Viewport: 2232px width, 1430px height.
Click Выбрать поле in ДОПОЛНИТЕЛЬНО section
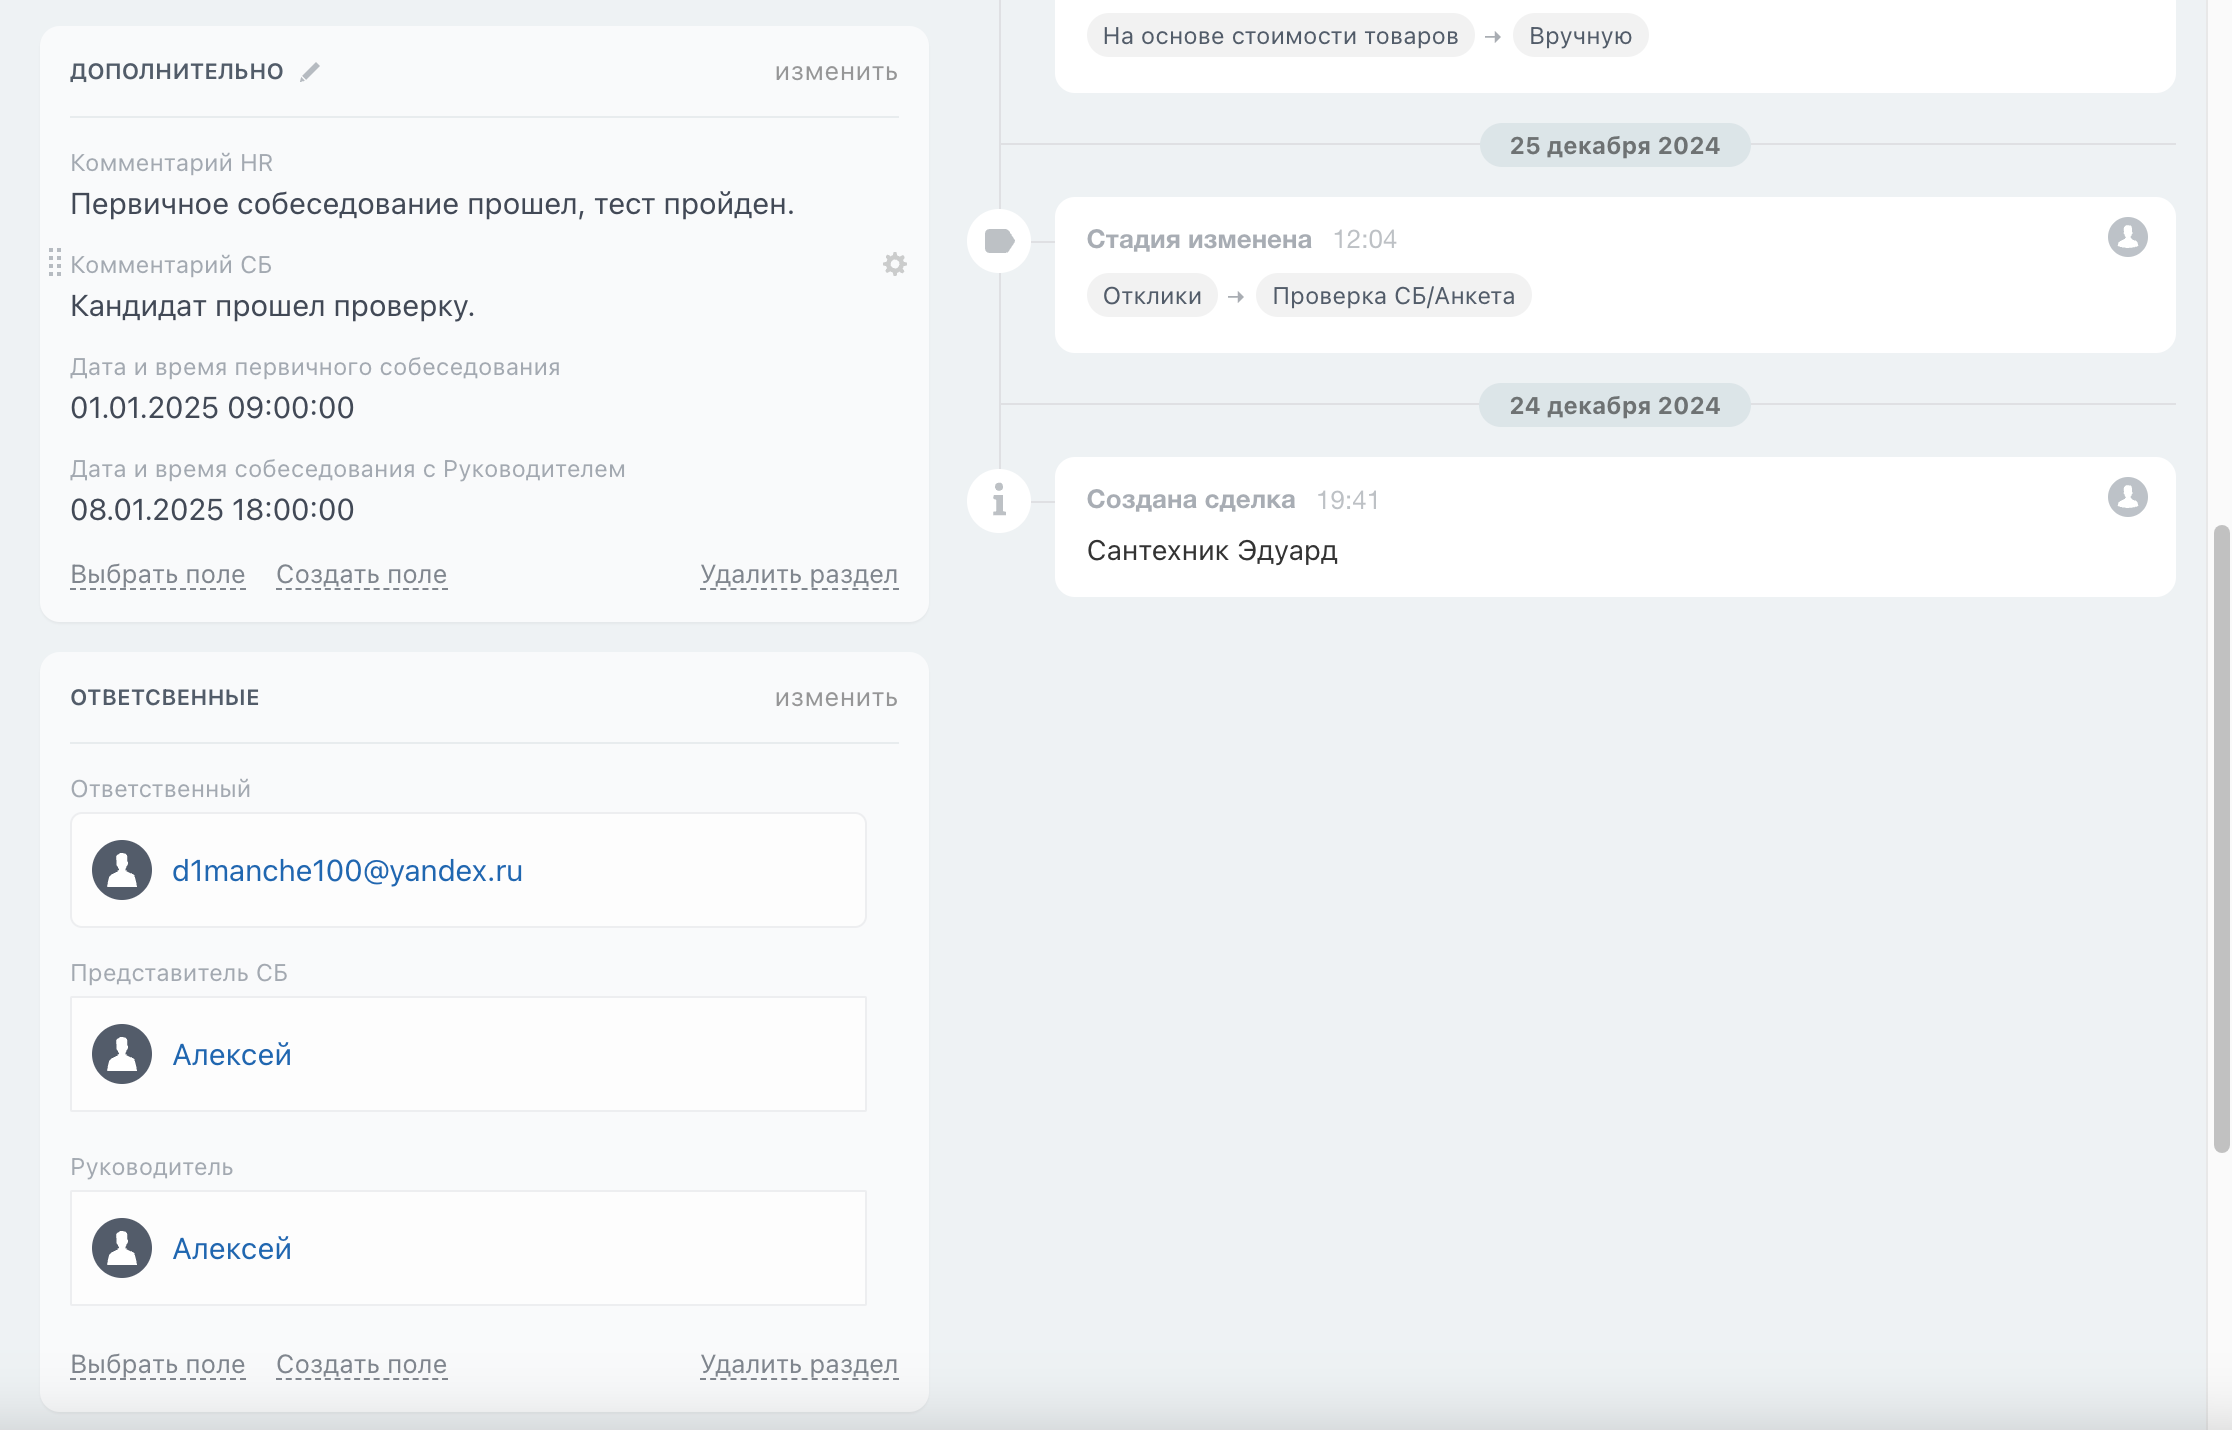click(x=158, y=575)
